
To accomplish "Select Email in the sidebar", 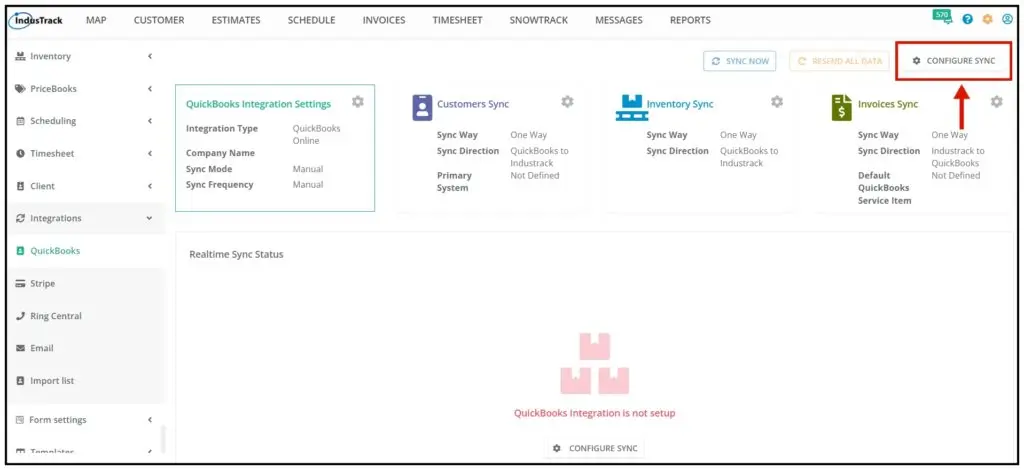I will click(x=42, y=349).
